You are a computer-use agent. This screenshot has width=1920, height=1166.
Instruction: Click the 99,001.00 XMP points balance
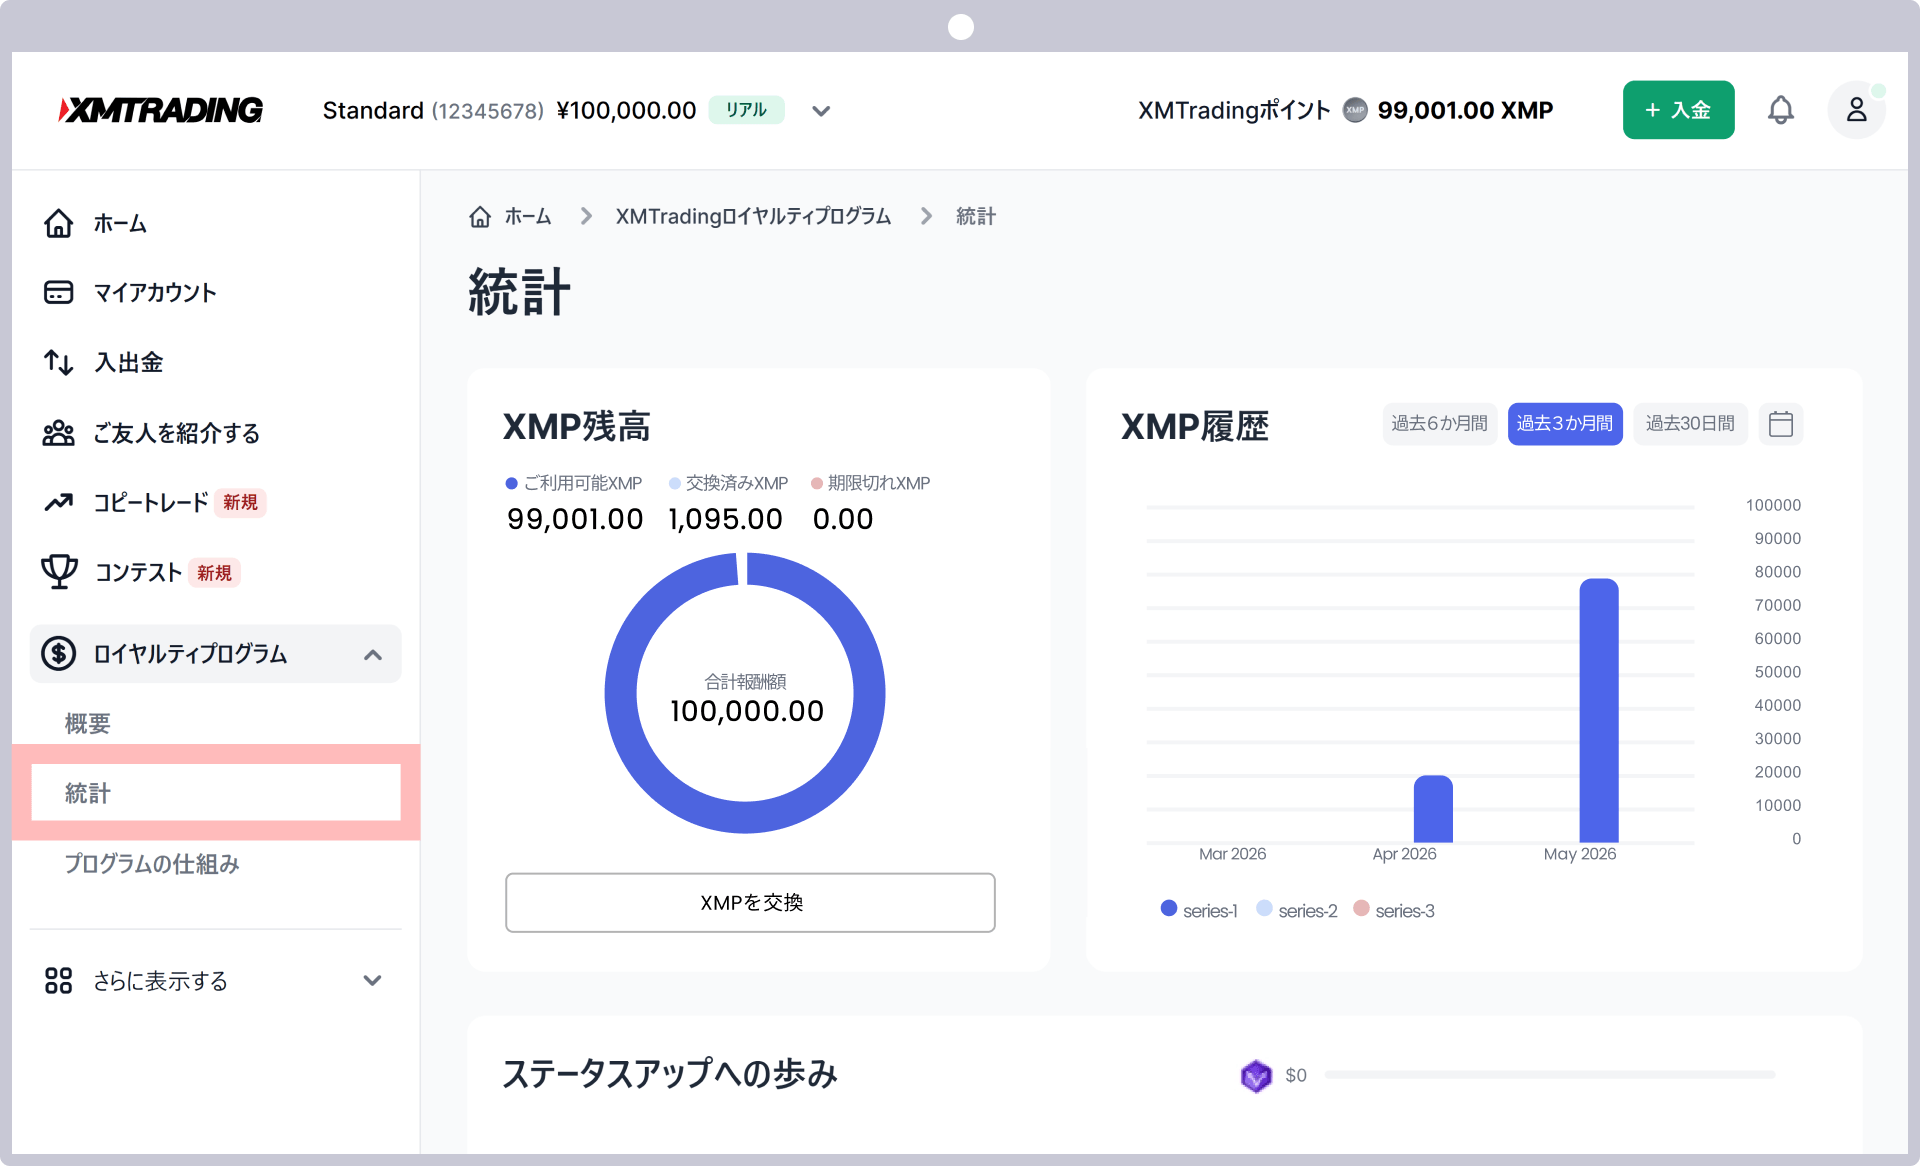click(1464, 110)
